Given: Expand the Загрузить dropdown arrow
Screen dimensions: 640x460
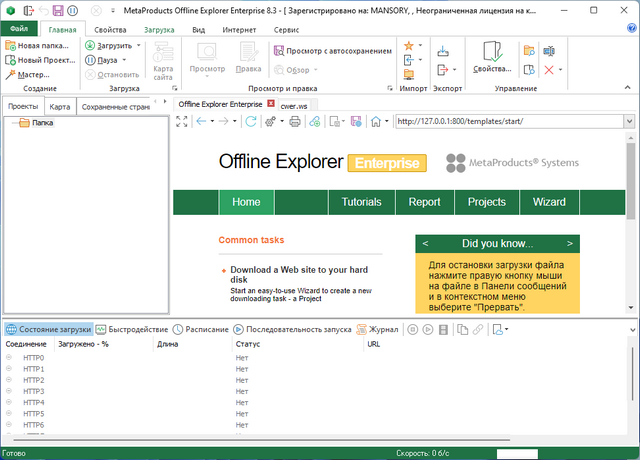Looking at the screenshot, I should (x=139, y=46).
